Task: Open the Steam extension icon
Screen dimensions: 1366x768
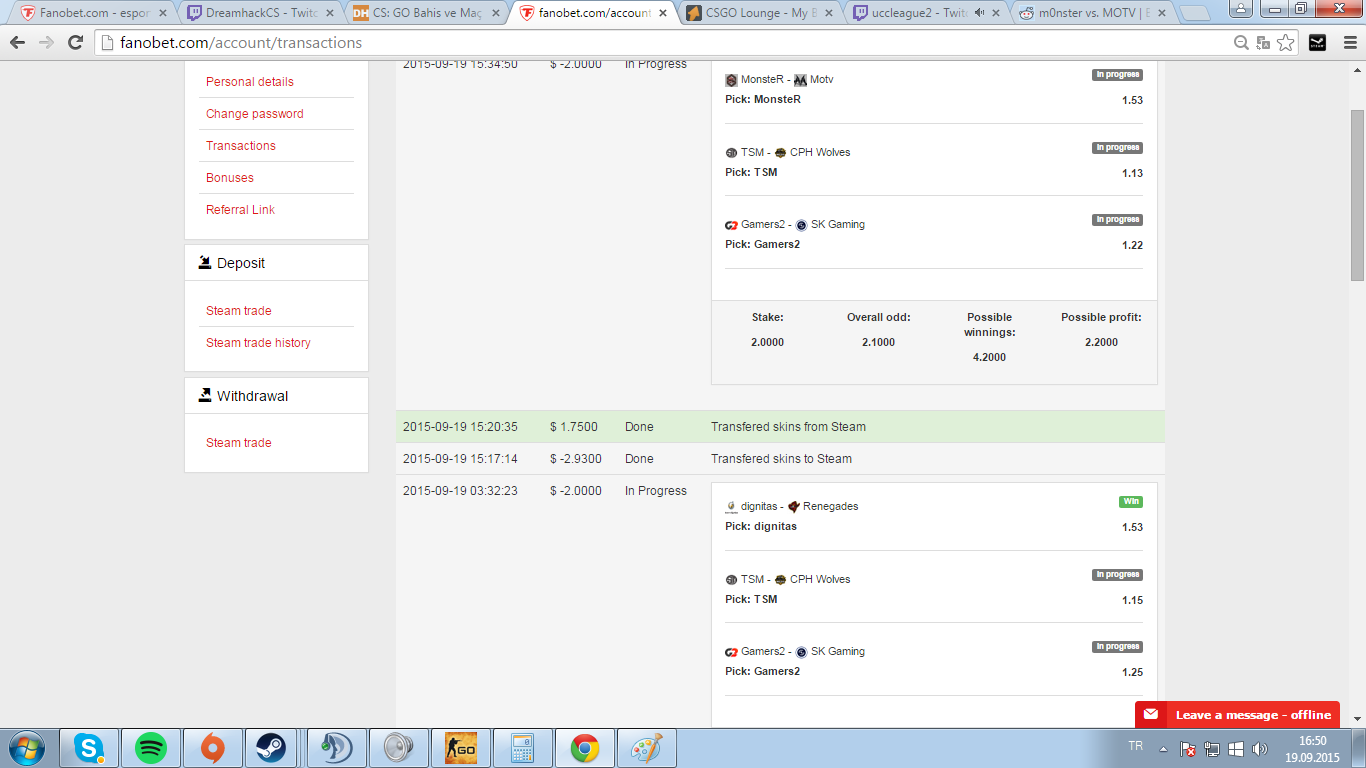Action: tap(1317, 43)
